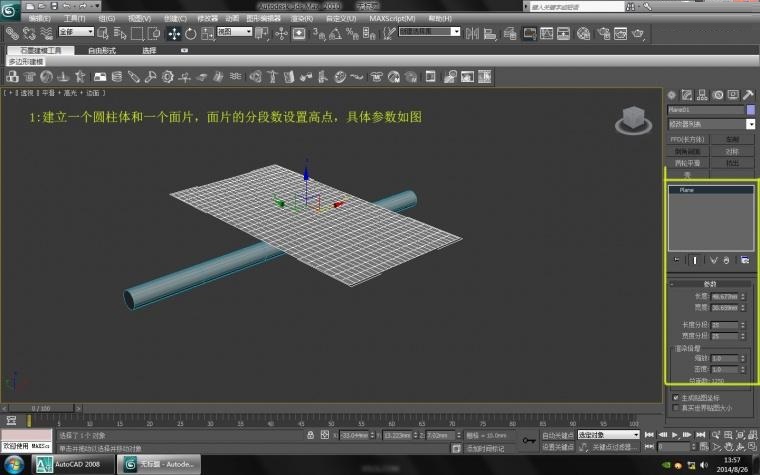The height and width of the screenshot is (475, 760).
Task: Expand the ribbon minimize dropdown button
Action: click(184, 50)
